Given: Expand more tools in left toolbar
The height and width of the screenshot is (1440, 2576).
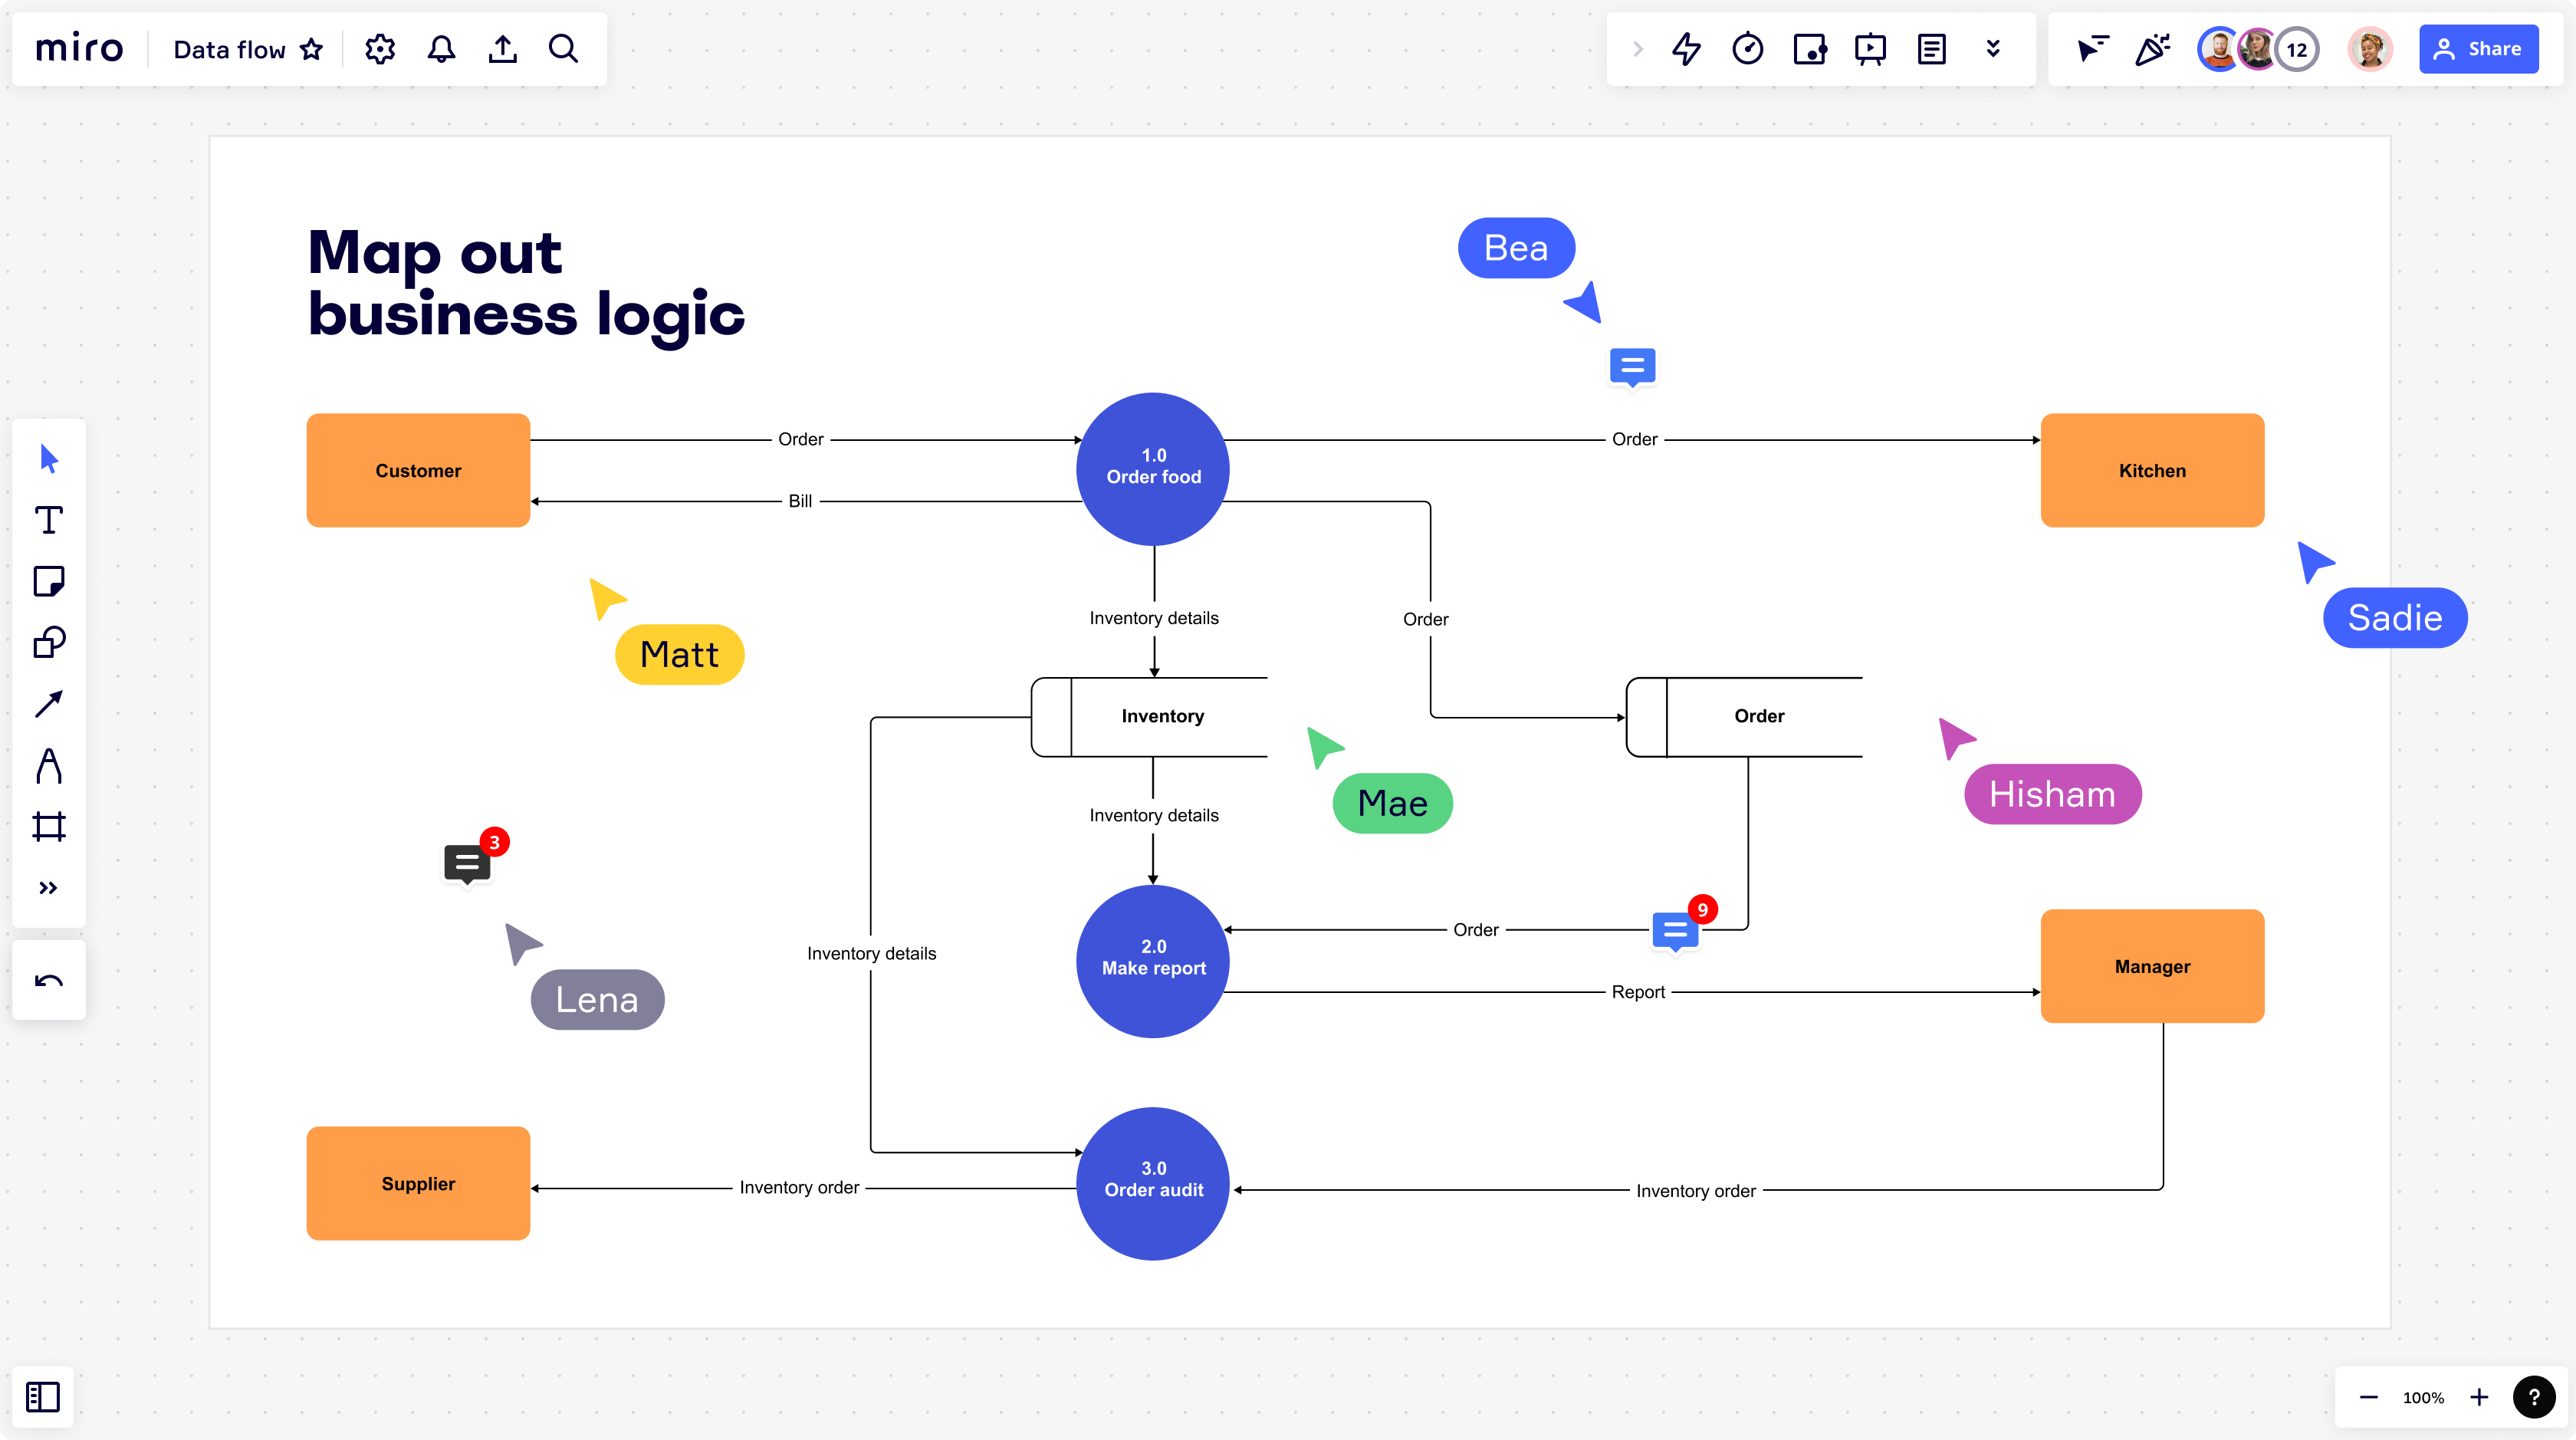Looking at the screenshot, I should coord(48,888).
